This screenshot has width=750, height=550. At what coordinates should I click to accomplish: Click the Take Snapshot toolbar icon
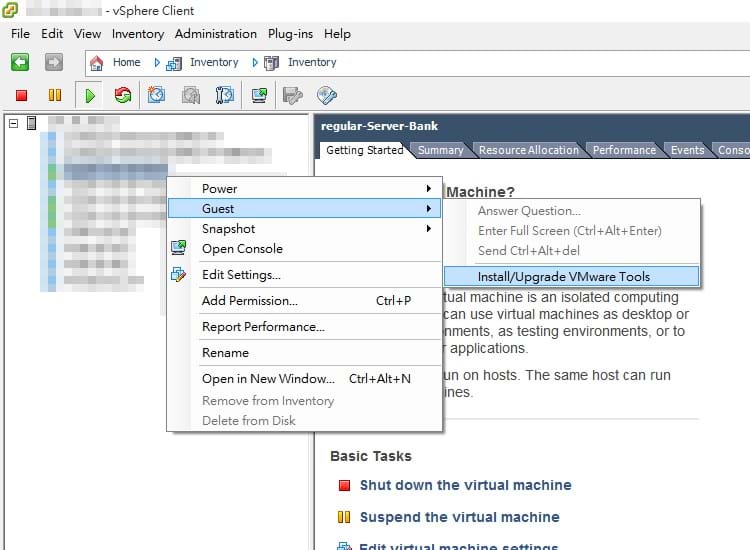(x=156, y=95)
